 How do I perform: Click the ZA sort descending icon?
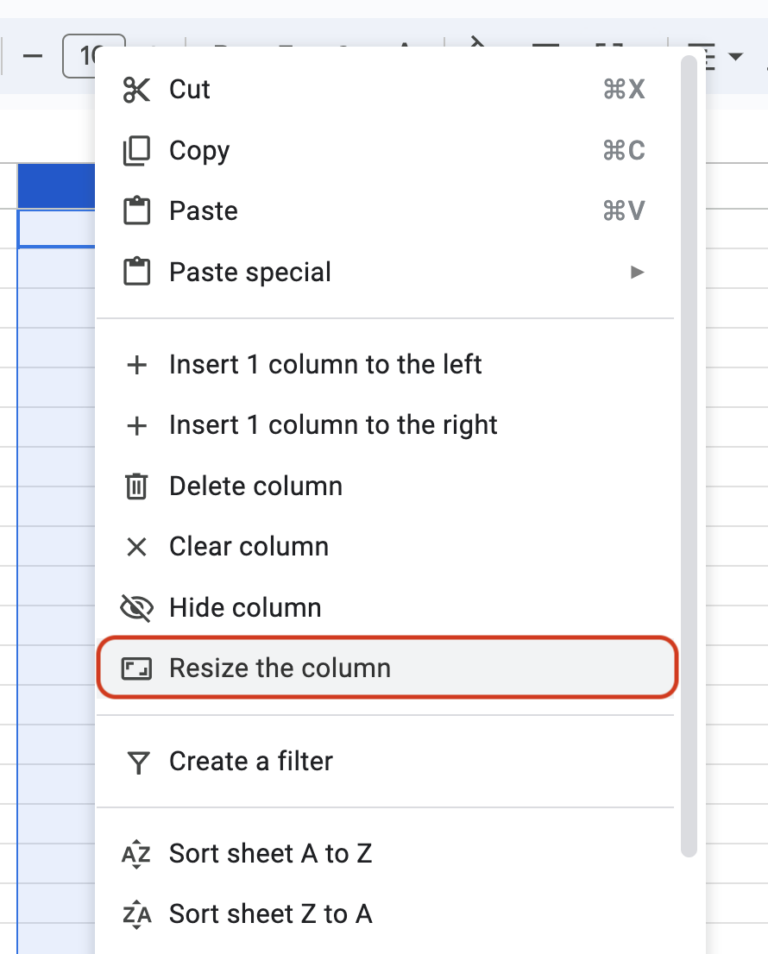pyautogui.click(x=136, y=914)
